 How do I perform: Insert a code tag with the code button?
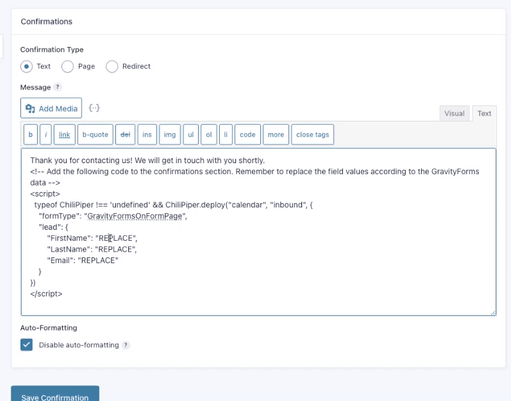(247, 134)
